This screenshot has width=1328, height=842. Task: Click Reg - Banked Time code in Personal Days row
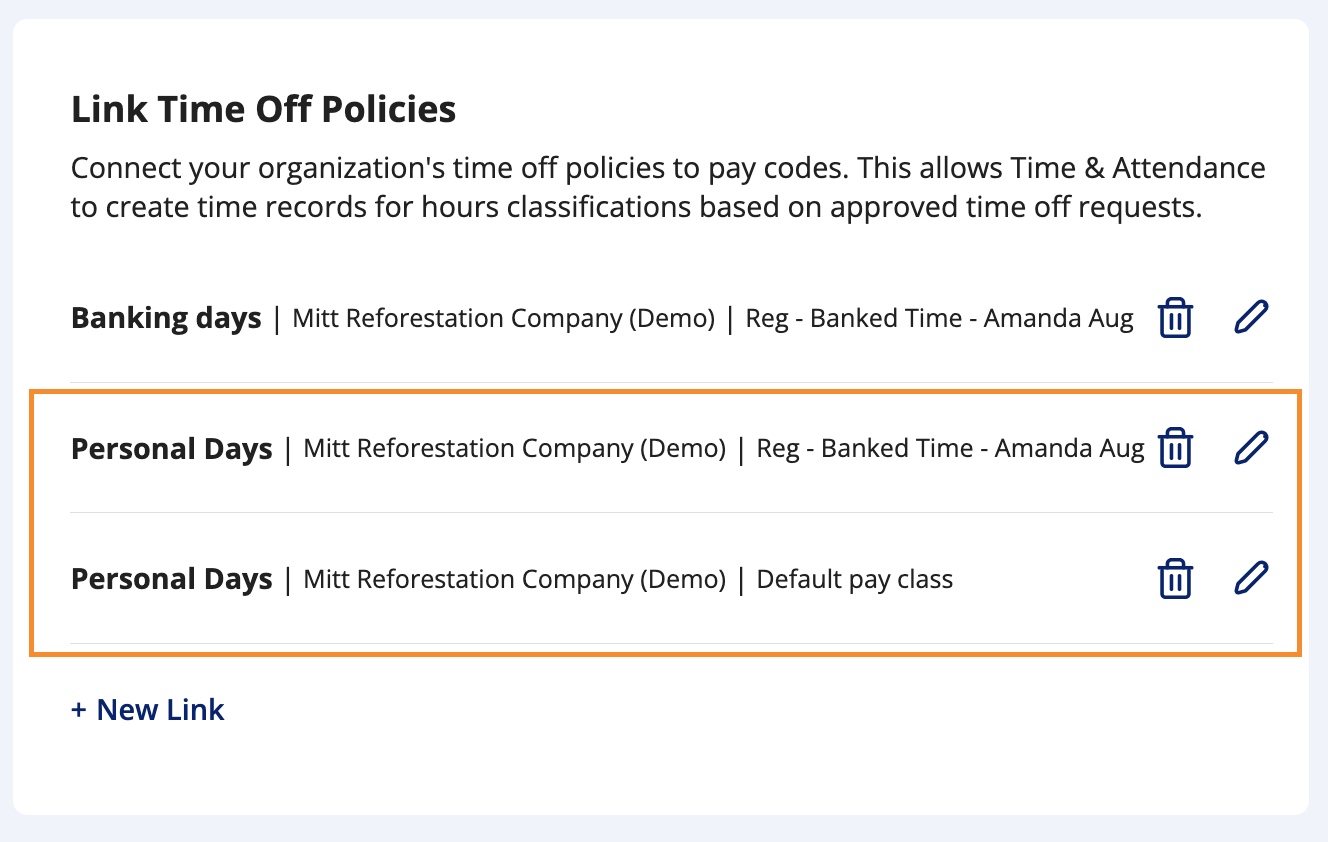point(951,449)
